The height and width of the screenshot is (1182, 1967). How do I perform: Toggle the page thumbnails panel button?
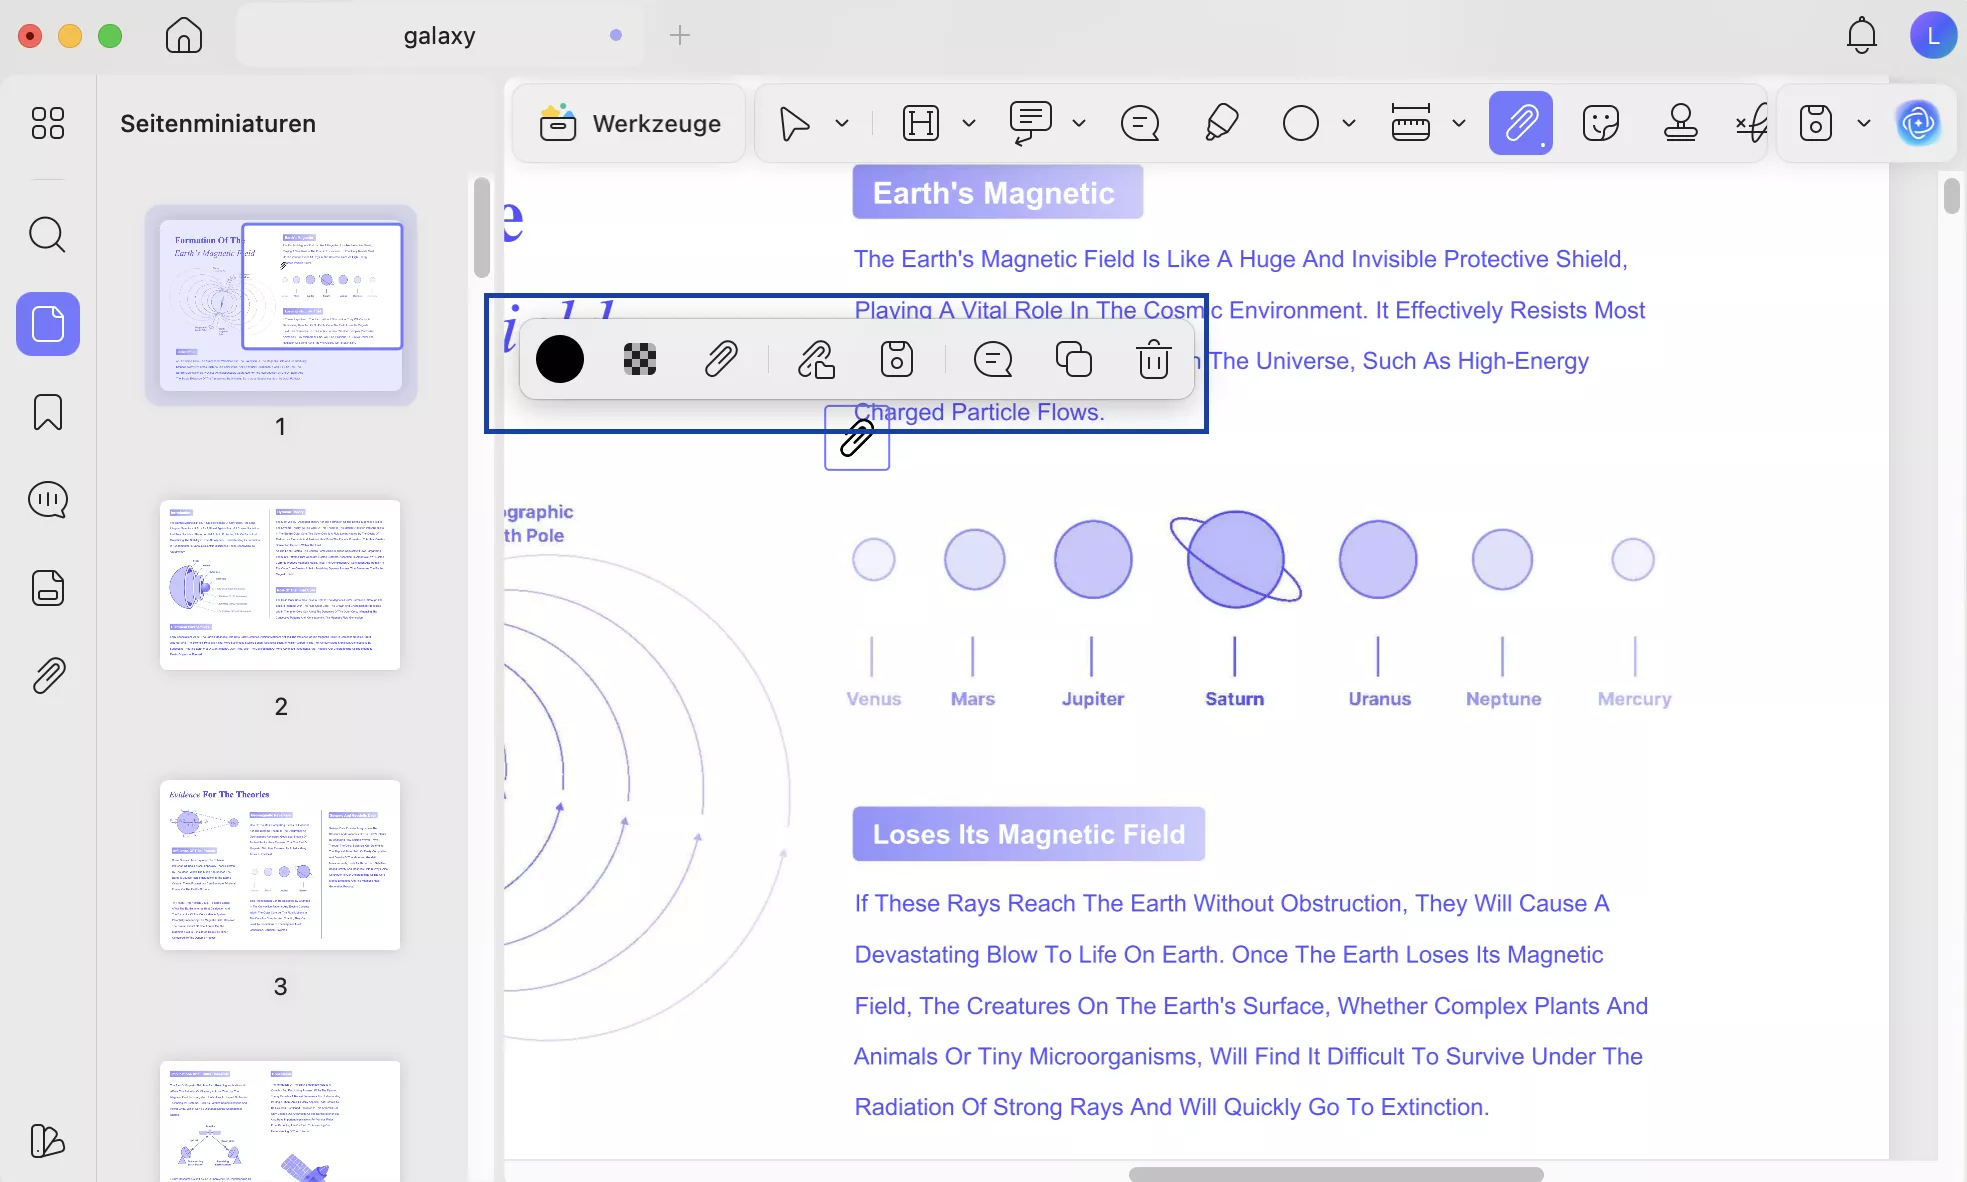(47, 324)
